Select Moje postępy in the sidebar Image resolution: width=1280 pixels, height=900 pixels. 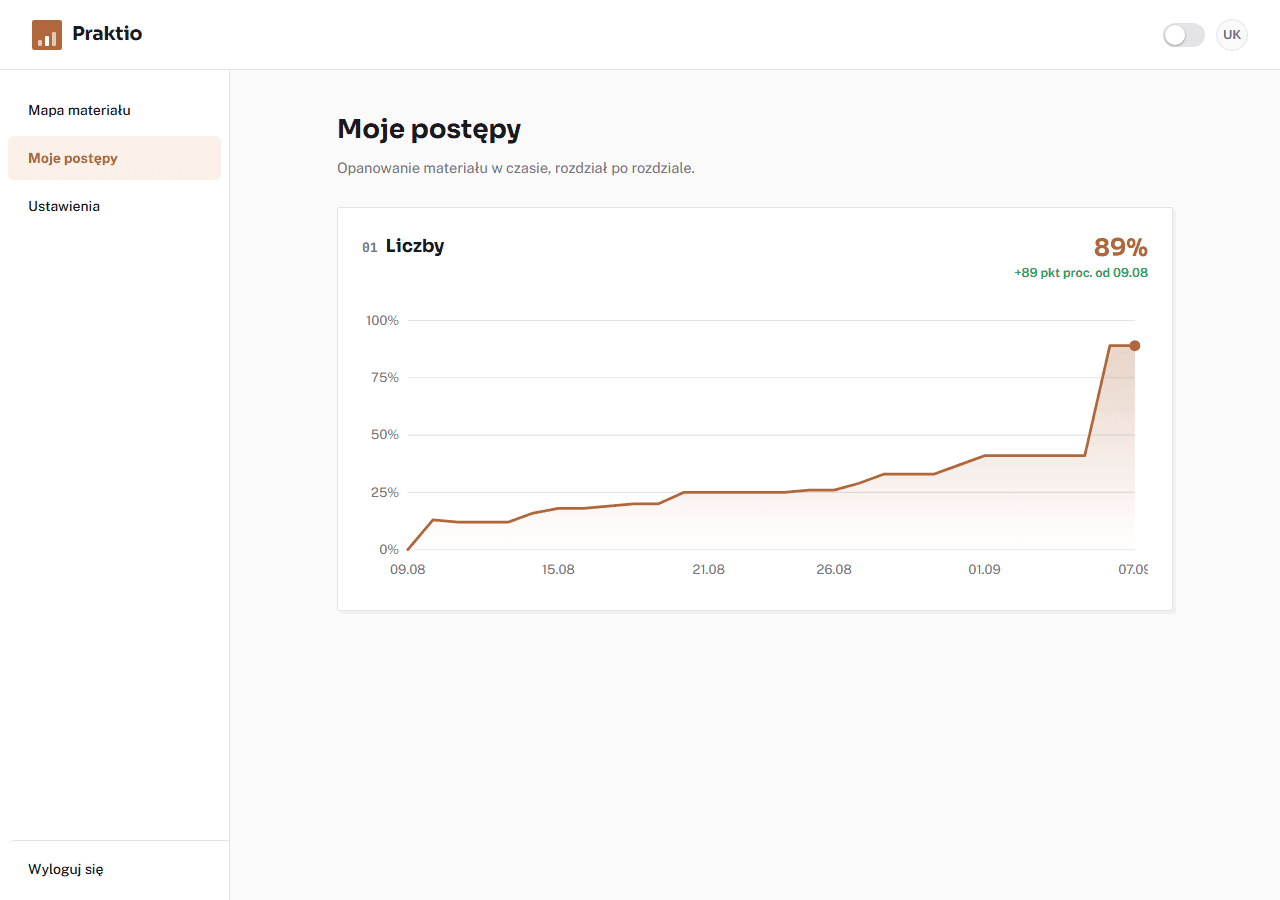coord(114,158)
